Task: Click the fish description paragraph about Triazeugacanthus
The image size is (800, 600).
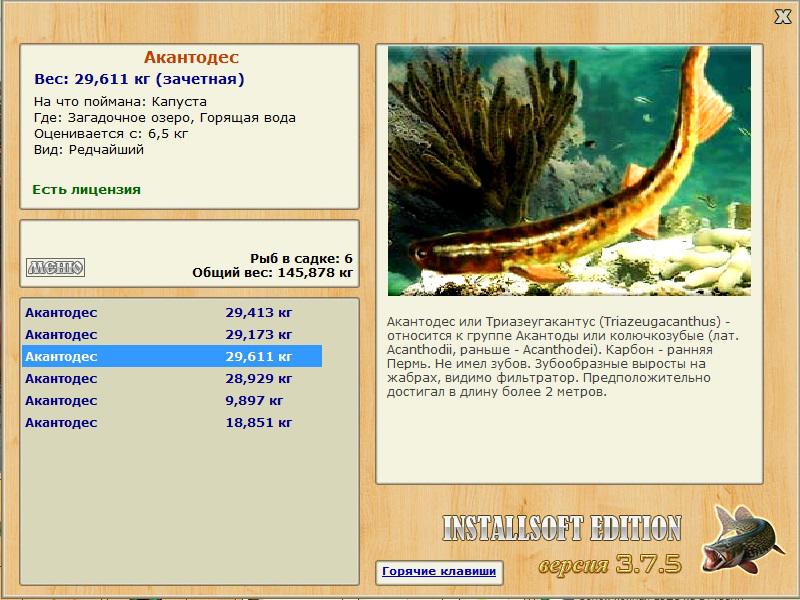Action: coord(563,357)
